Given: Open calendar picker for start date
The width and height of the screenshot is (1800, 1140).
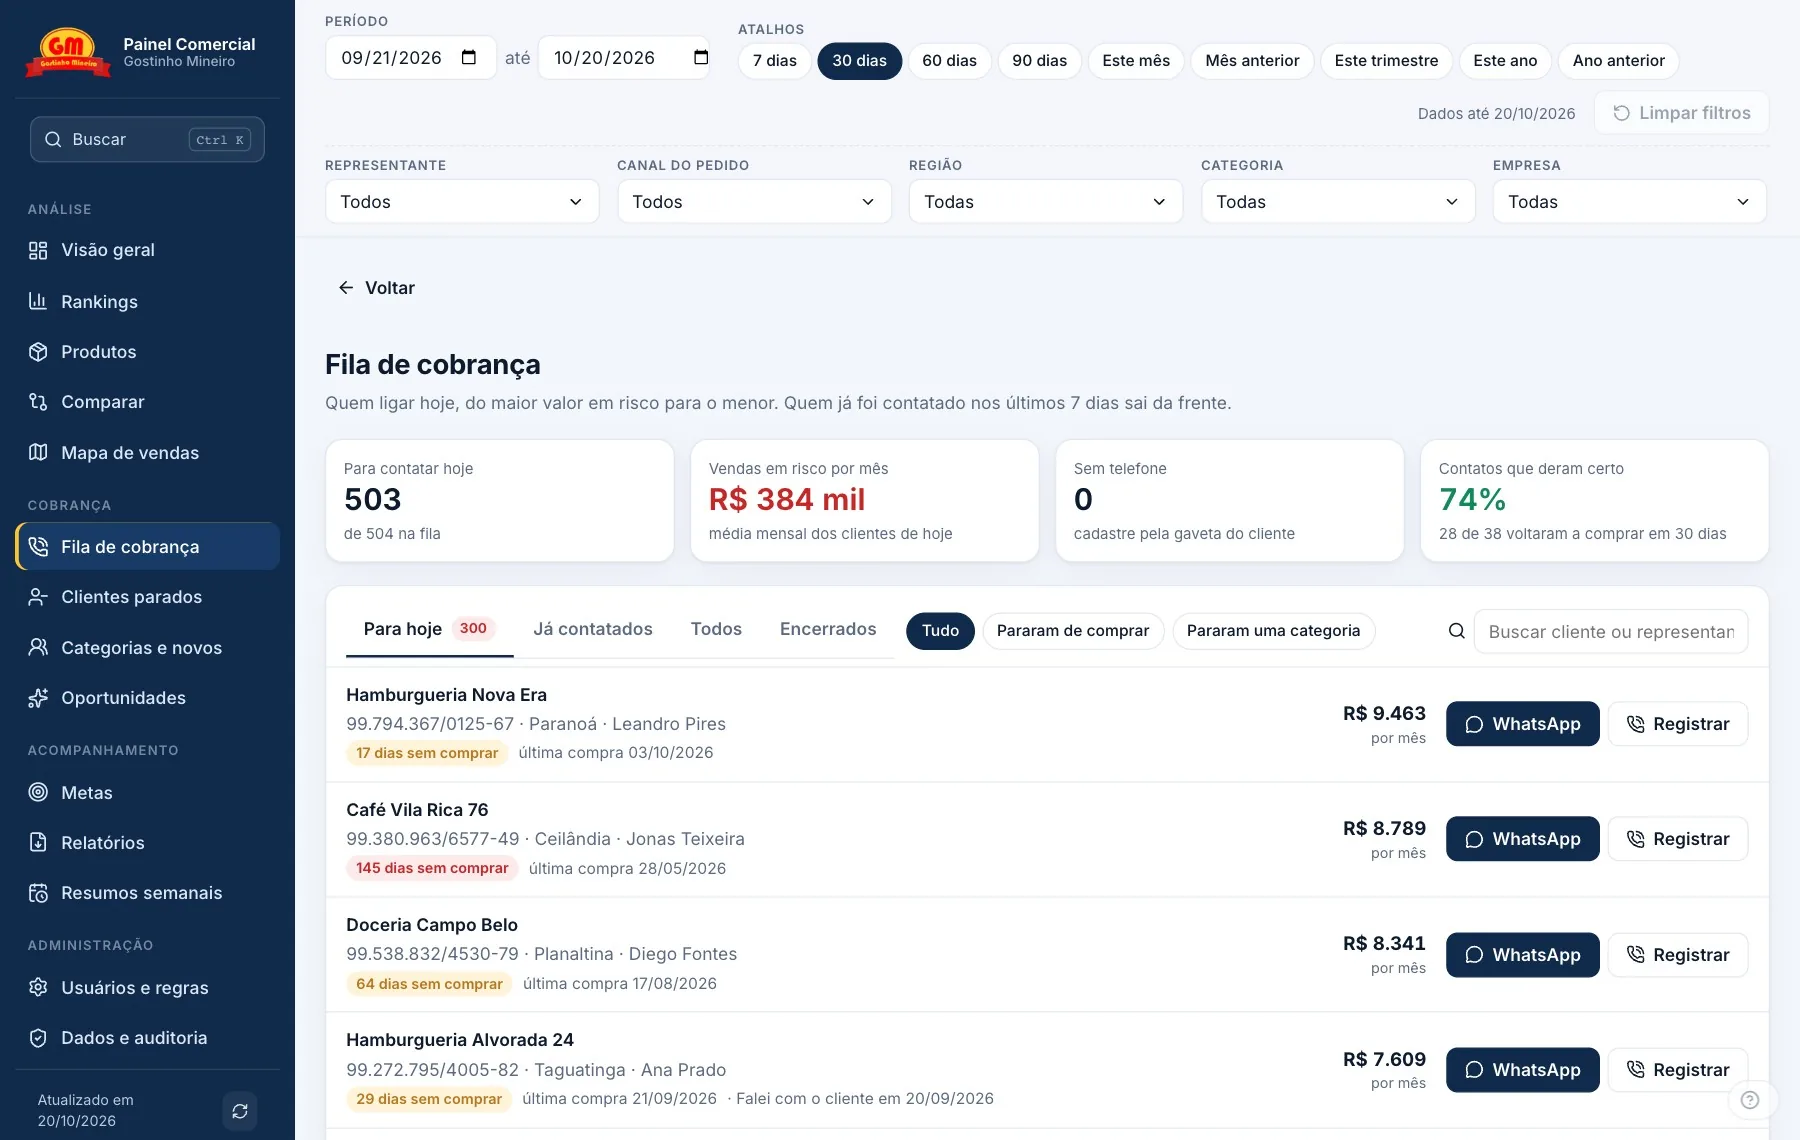Looking at the screenshot, I should [x=469, y=57].
